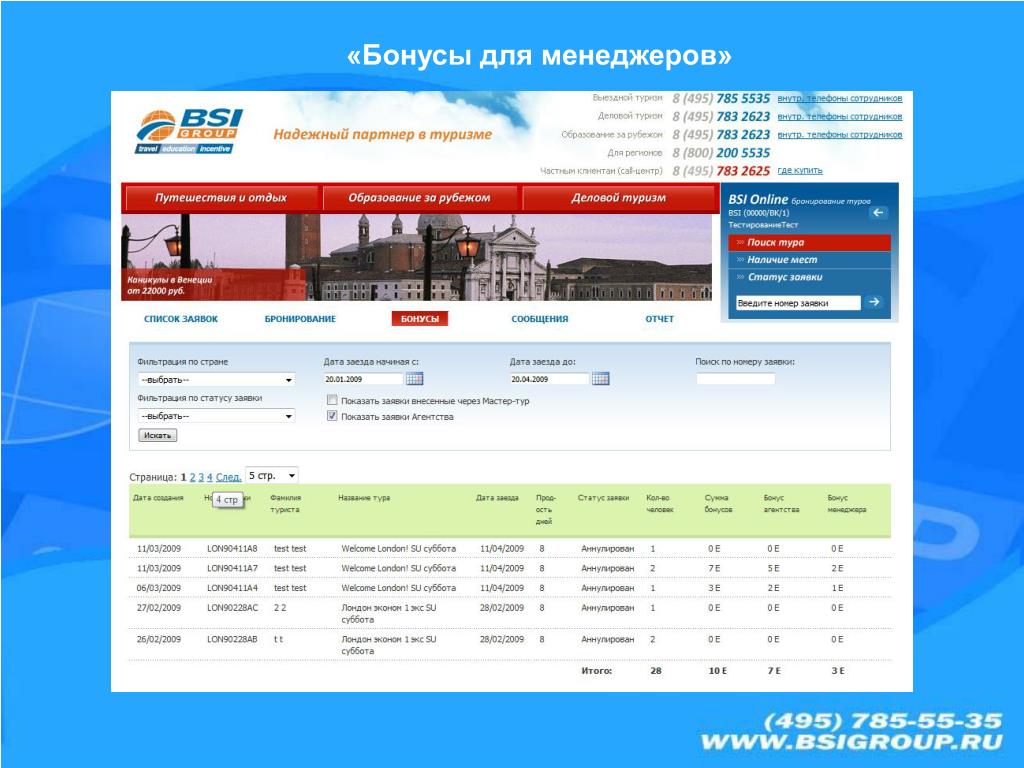Click Статус заявки column header
Image resolution: width=1024 pixels, height=768 pixels.
(x=603, y=498)
